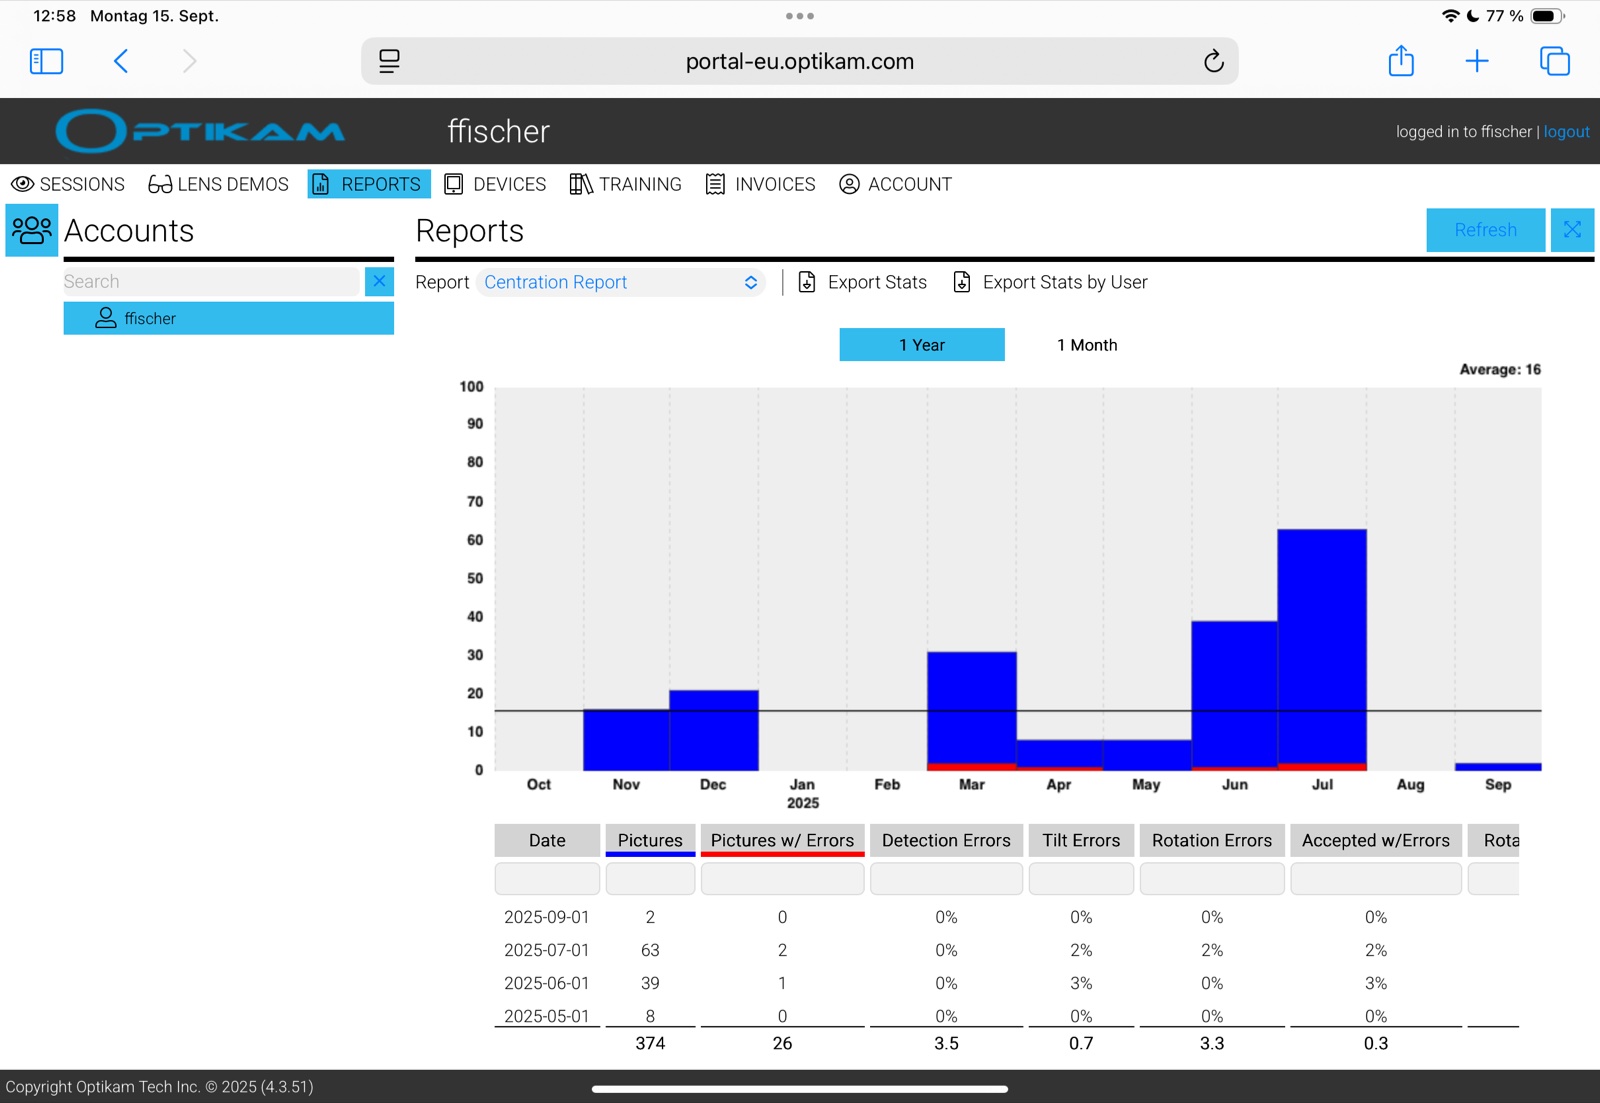
Task: Switch chart range to 1 Month
Action: point(1087,345)
